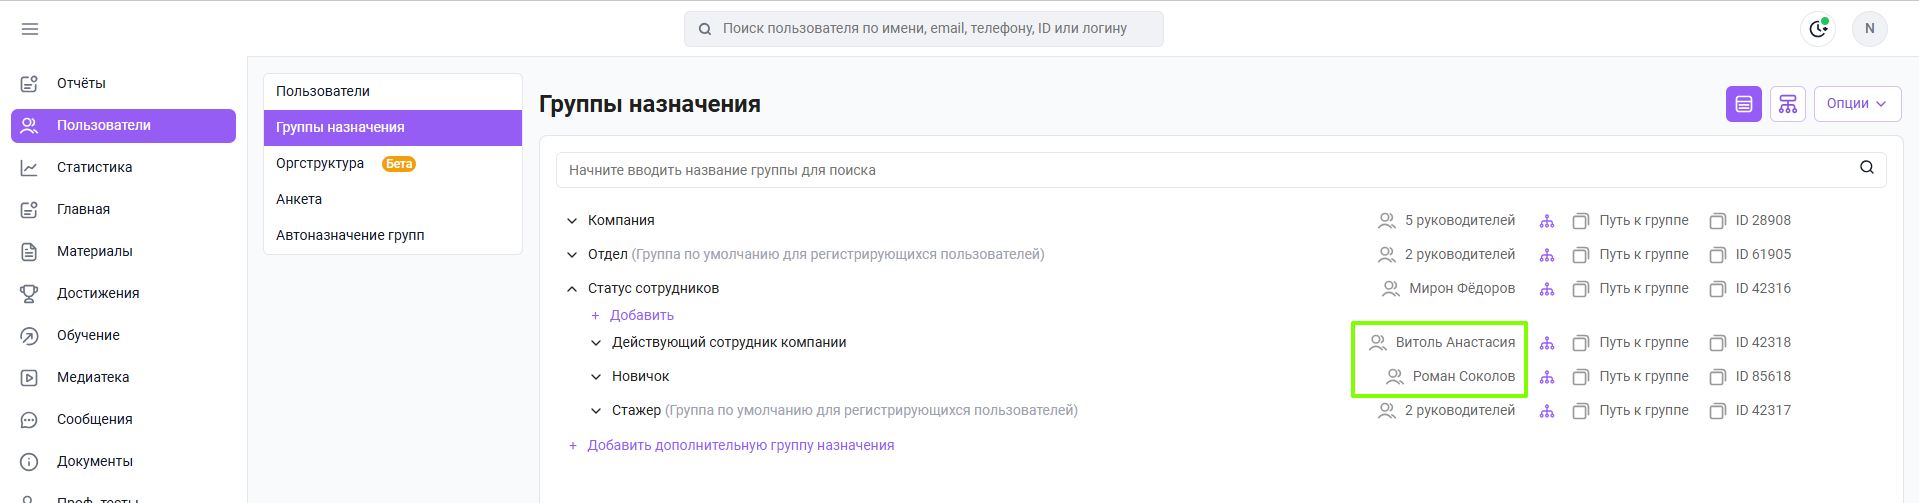Click 2 руководителей in Отдел row
Viewport: 1919px width, 503px height.
pyautogui.click(x=1459, y=254)
